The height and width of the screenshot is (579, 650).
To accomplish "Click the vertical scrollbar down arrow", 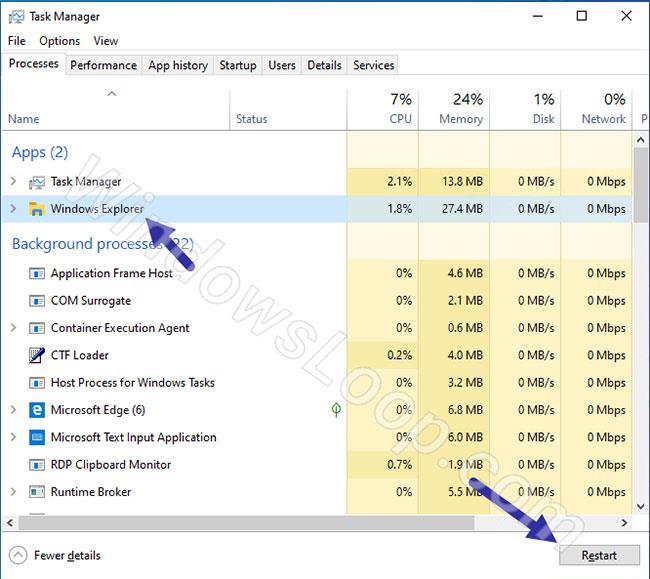I will (640, 507).
